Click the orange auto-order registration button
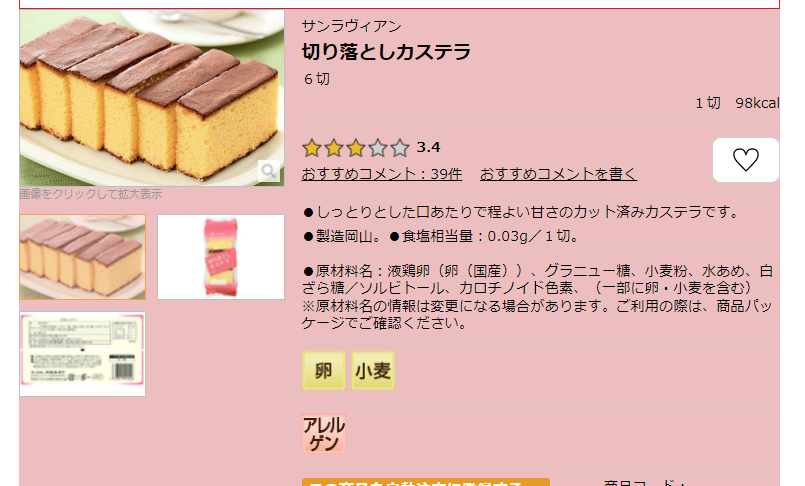Viewport: 805px width, 486px height. [426, 482]
